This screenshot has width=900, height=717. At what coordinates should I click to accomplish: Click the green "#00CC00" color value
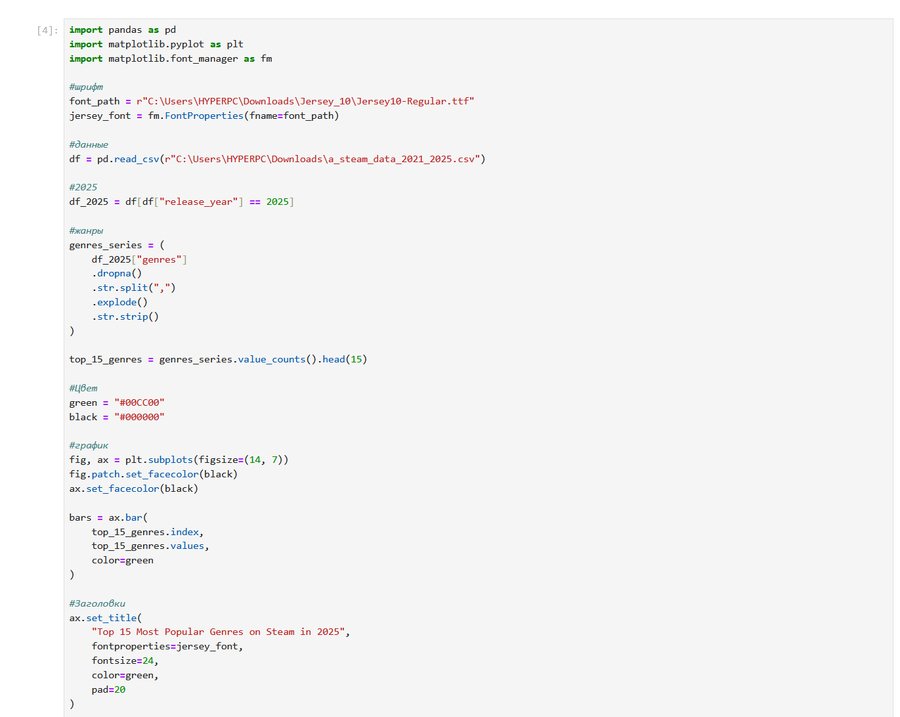[139, 402]
